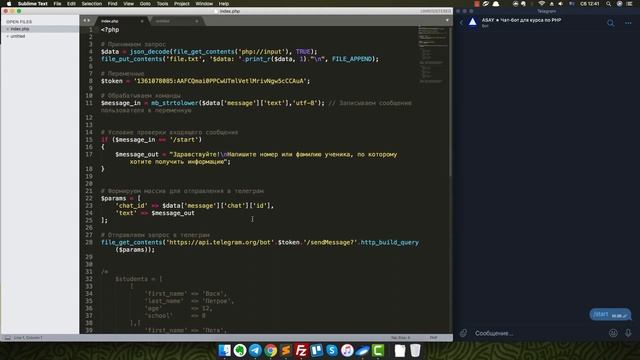Open the Find menu
Image resolution: width=640 pixels, height=360 pixels.
[x=112, y=4]
